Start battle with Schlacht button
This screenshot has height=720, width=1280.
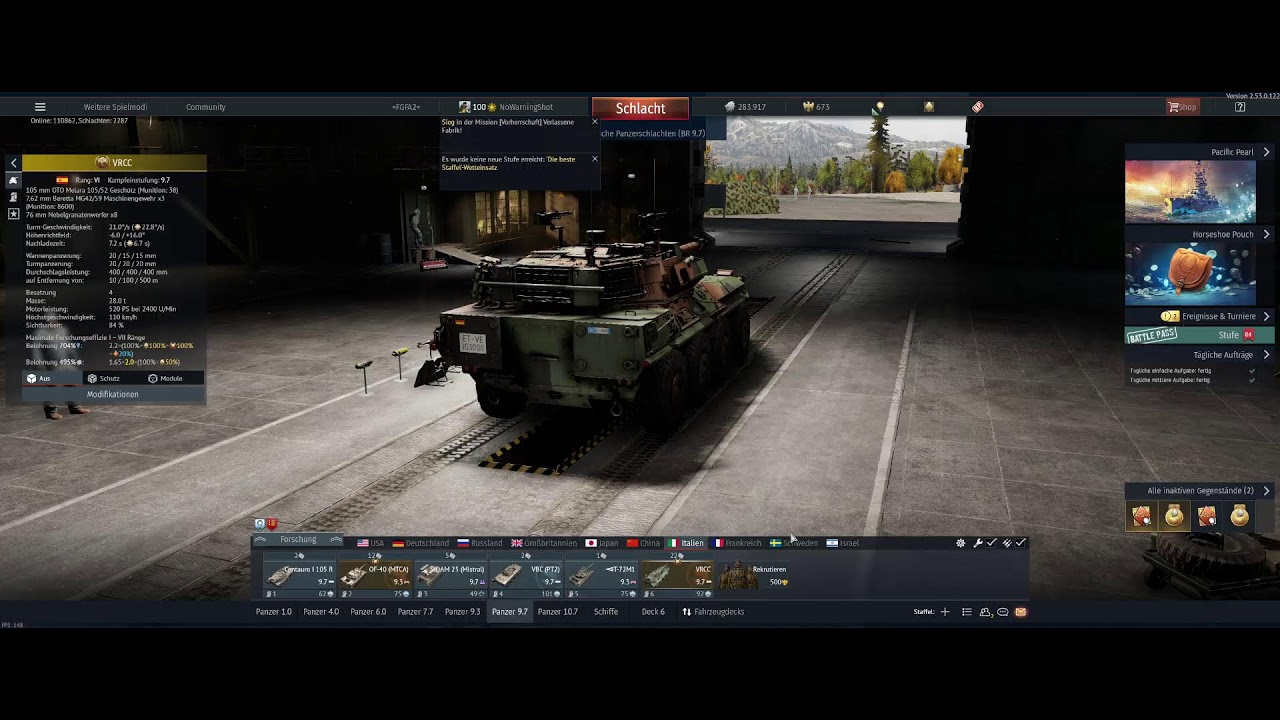coord(640,108)
